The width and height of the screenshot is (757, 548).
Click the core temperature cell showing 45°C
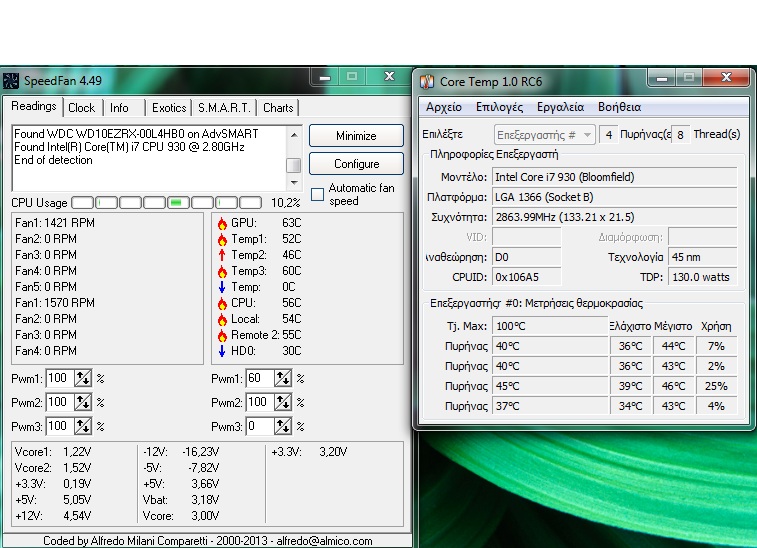pos(549,386)
